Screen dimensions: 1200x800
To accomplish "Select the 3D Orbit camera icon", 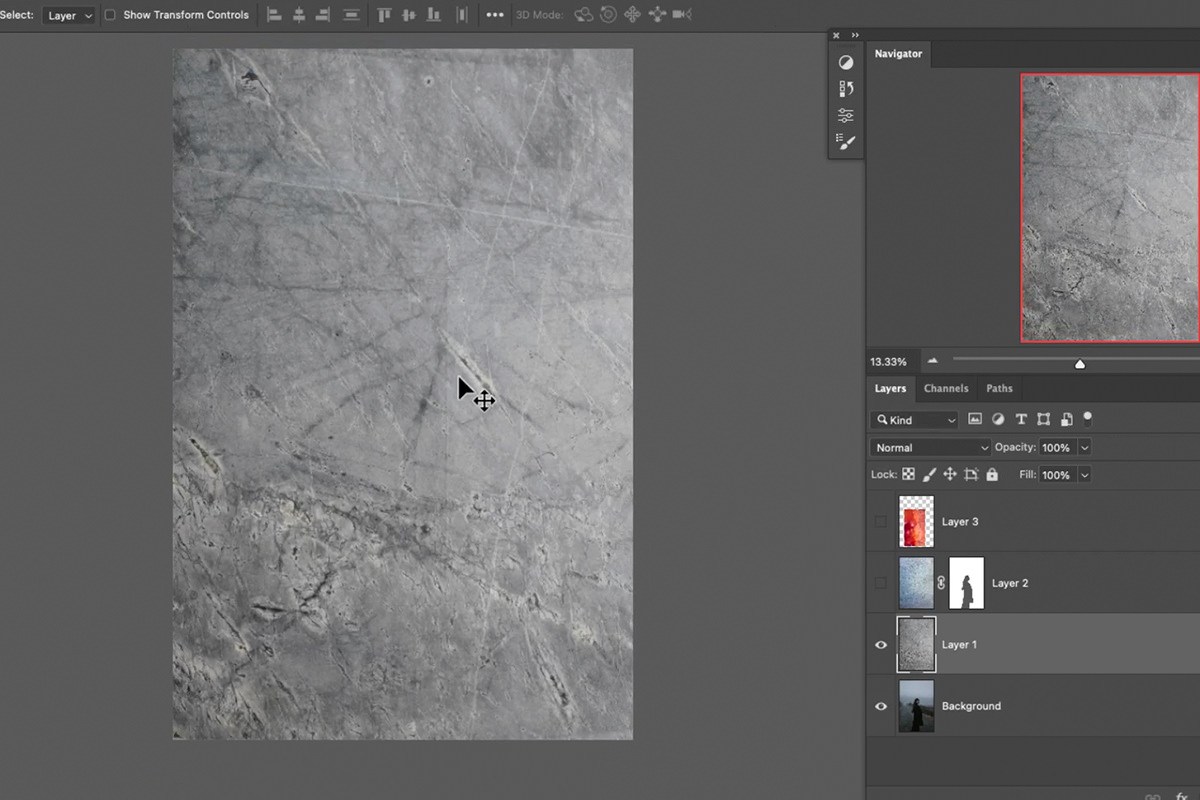I will pyautogui.click(x=584, y=15).
